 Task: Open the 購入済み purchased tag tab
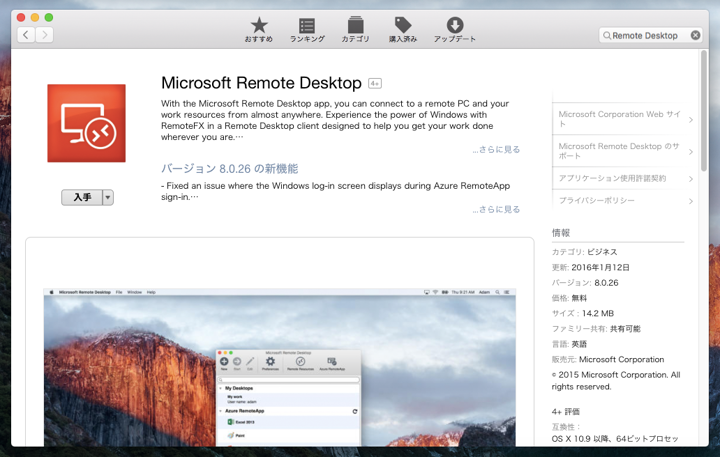(x=403, y=30)
